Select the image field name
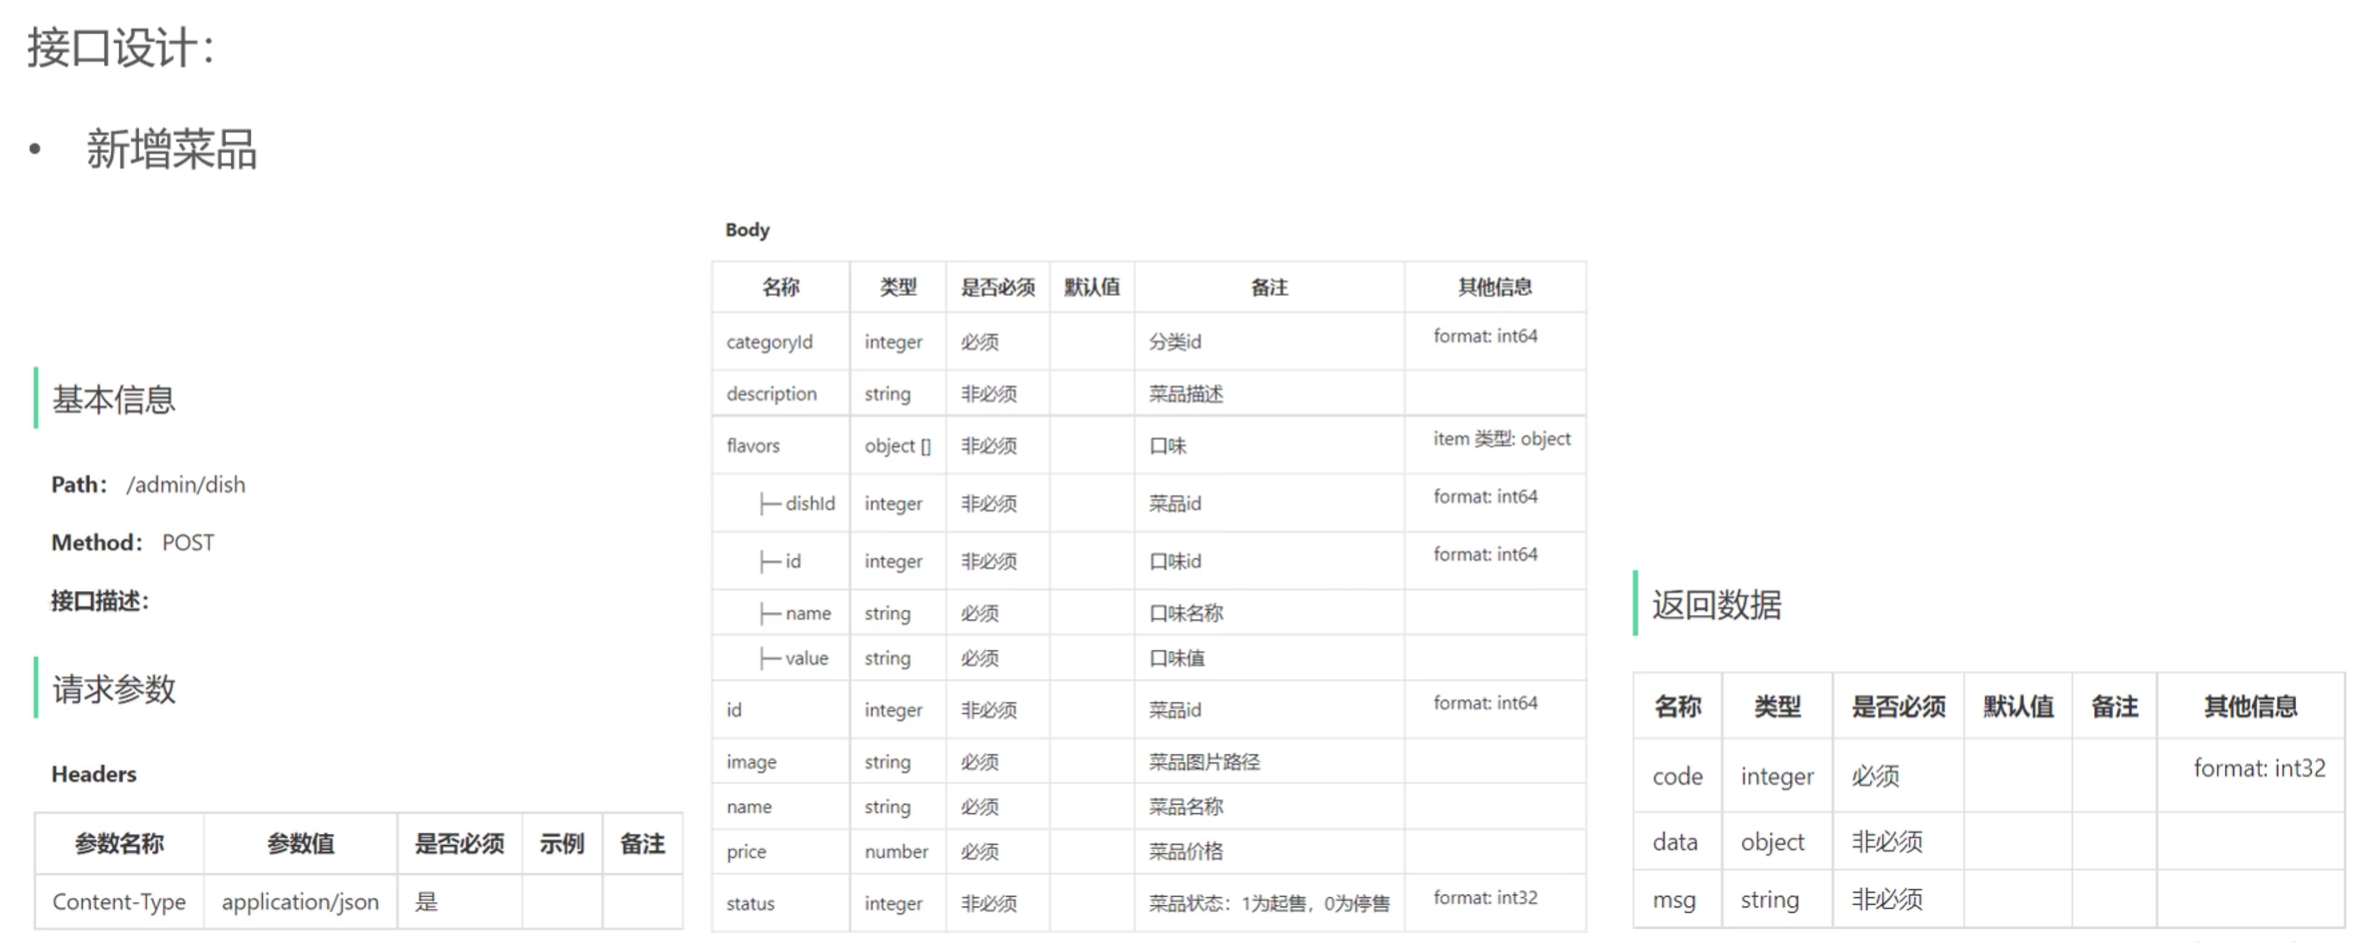Screen dimensions: 2365x943 [x=751, y=762]
